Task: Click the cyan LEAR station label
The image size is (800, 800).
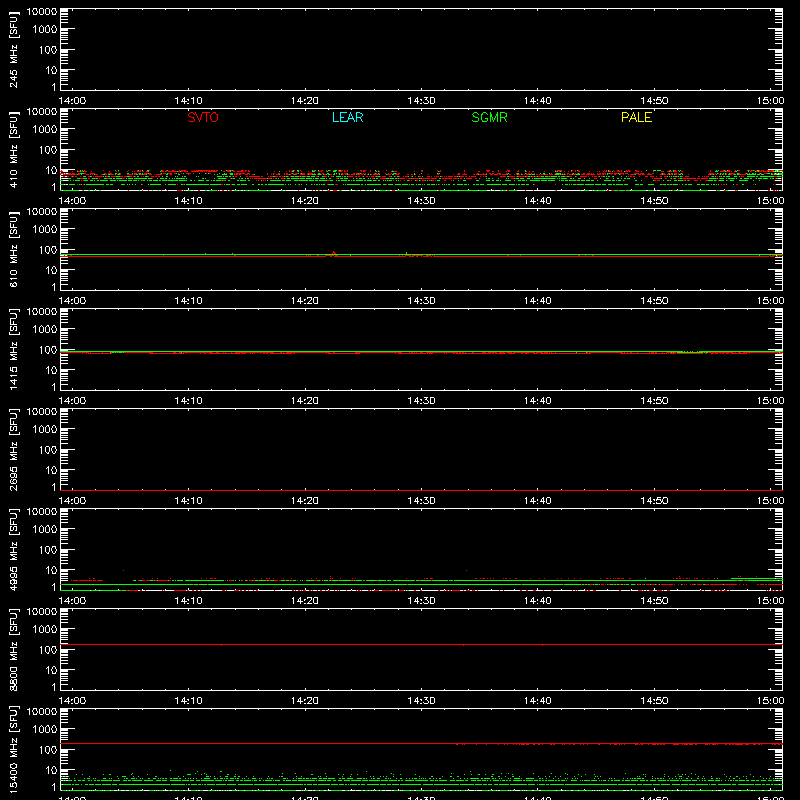Action: (x=347, y=117)
